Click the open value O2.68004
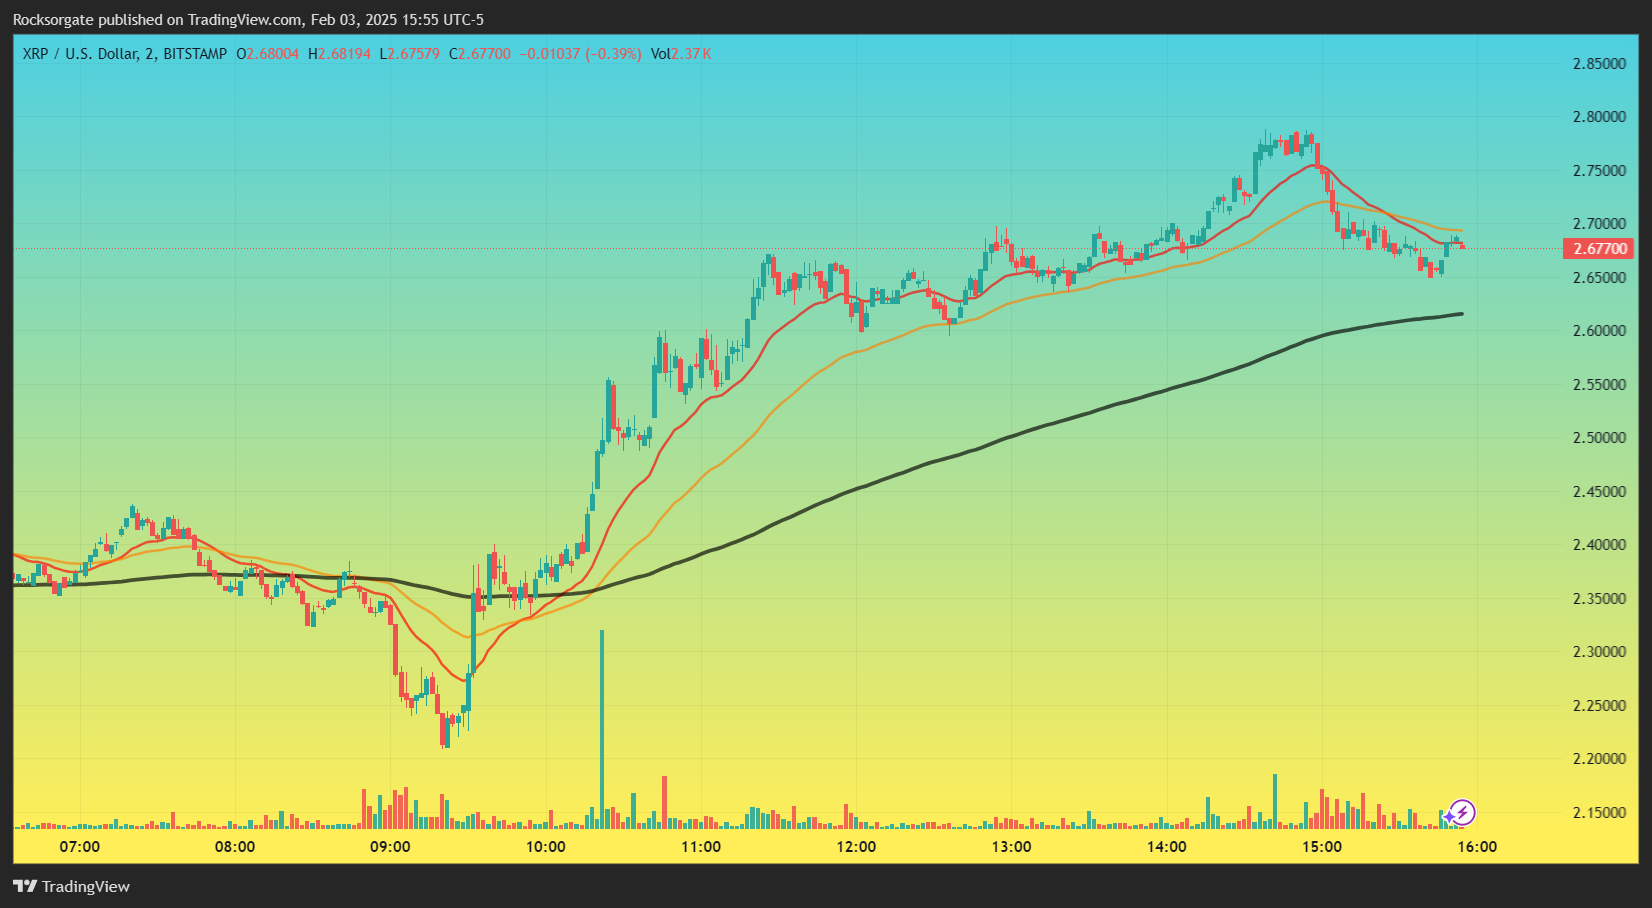The height and width of the screenshot is (908, 1652). [x=267, y=54]
